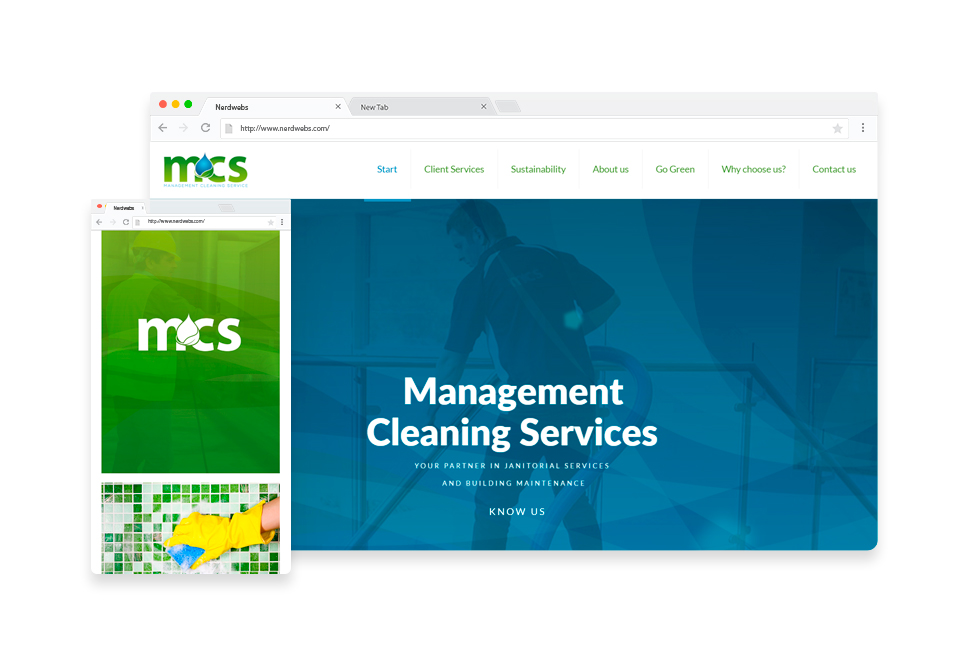
Task: Reload the page in the small browser
Action: (x=126, y=222)
